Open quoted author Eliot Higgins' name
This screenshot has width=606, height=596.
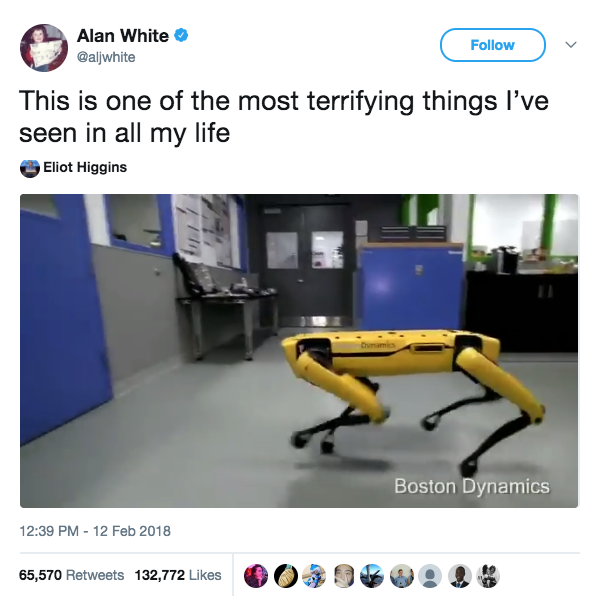[85, 167]
